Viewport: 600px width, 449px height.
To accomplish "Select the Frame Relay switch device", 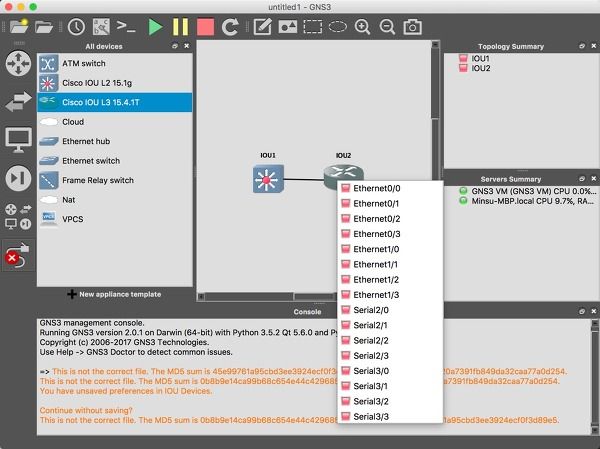I will [115, 180].
